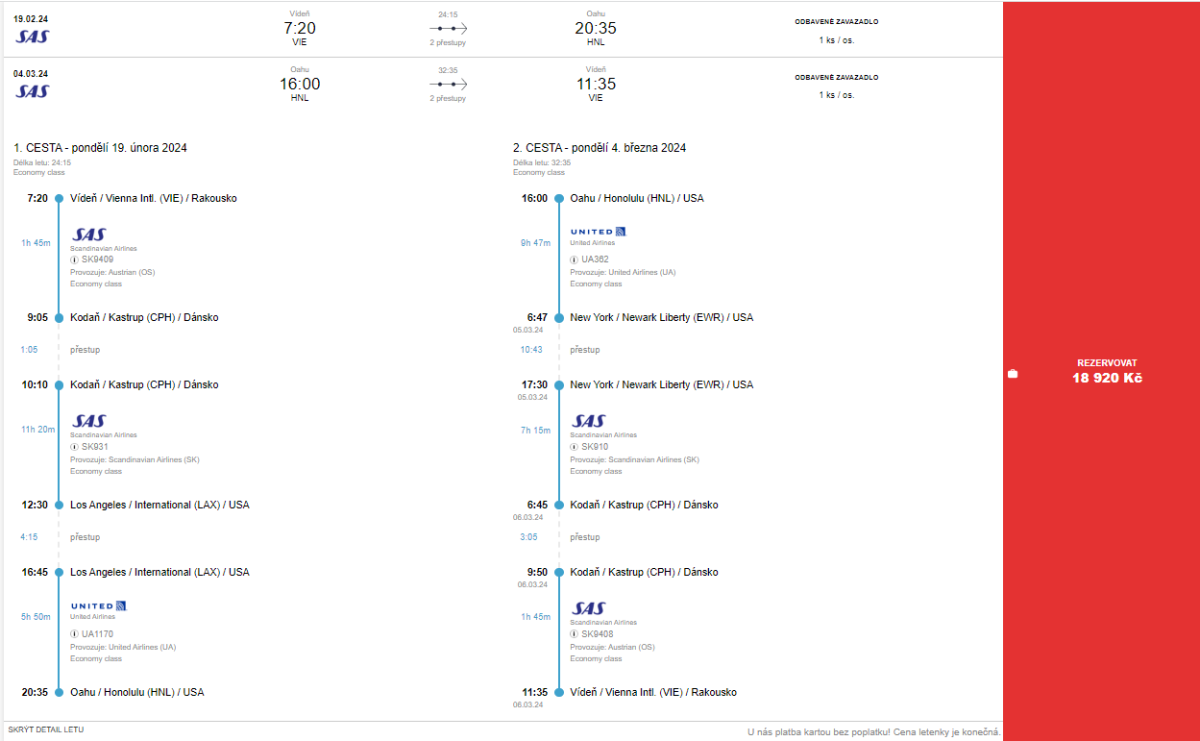Open info icon for flight UA1170
This screenshot has height=741, width=1200.
pos(74,634)
